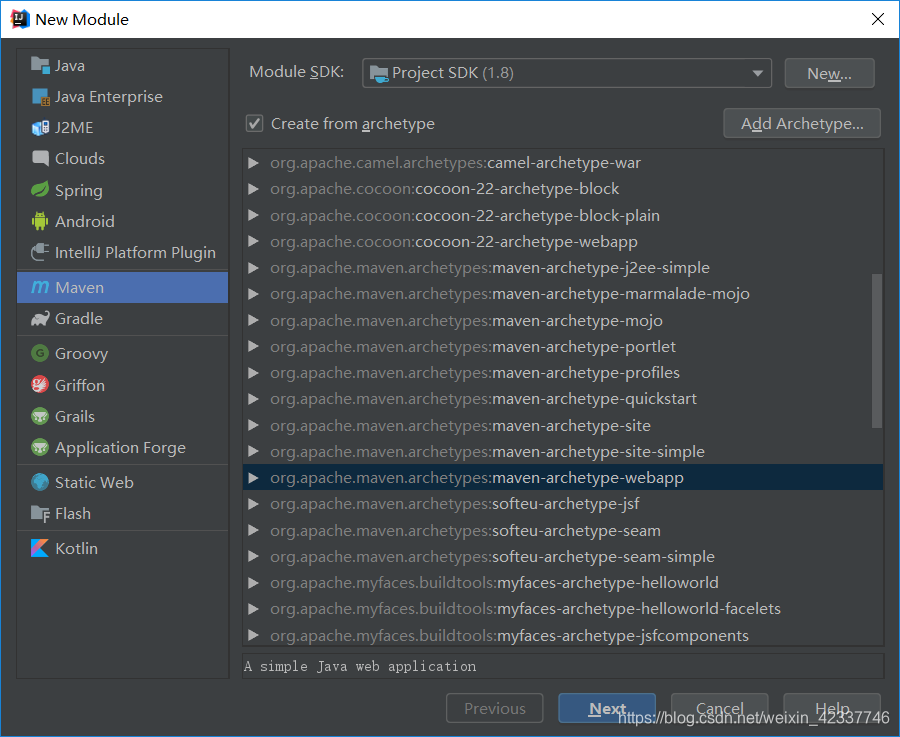The width and height of the screenshot is (900, 737).
Task: Select the Griffon icon
Action: [x=40, y=385]
